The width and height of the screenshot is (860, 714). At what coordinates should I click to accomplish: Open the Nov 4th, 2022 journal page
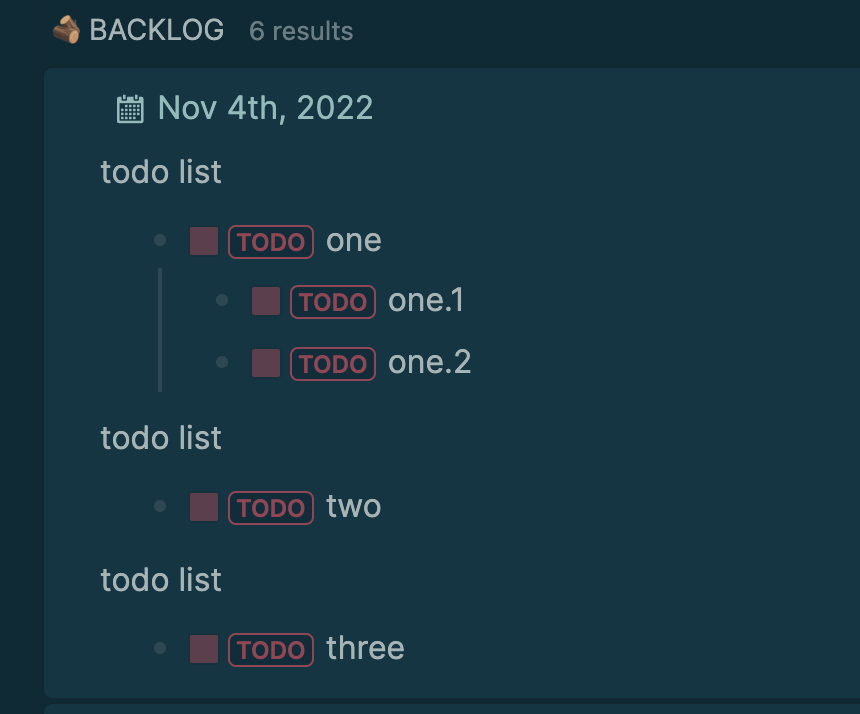pos(264,107)
